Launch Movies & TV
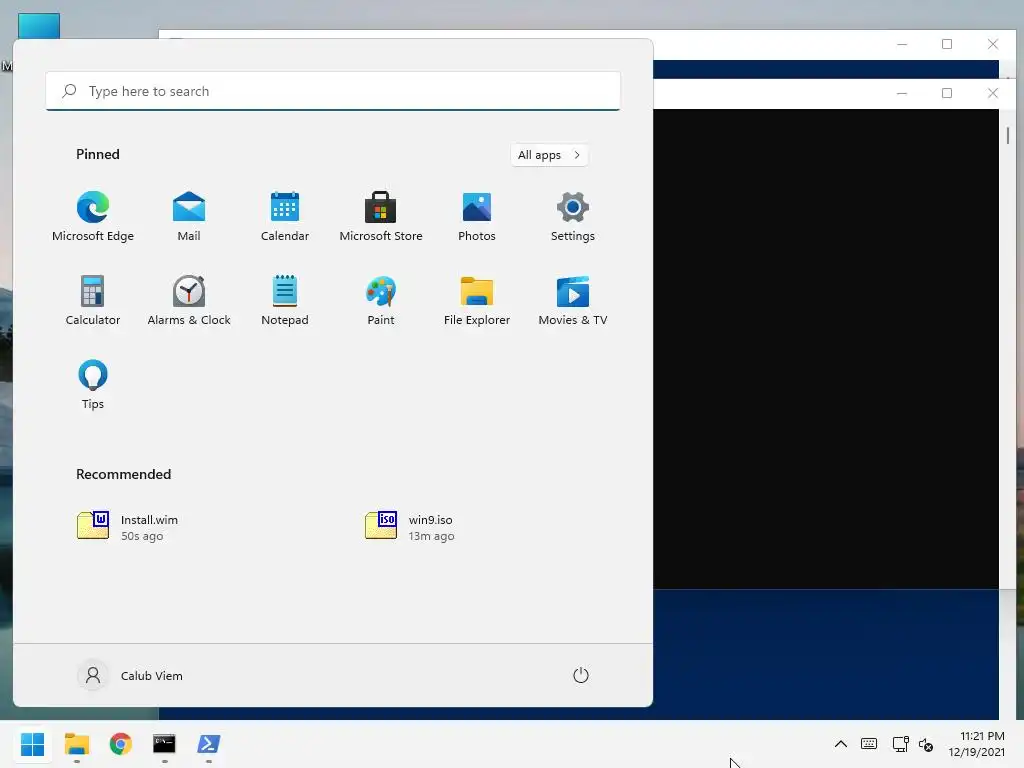 [x=573, y=300]
